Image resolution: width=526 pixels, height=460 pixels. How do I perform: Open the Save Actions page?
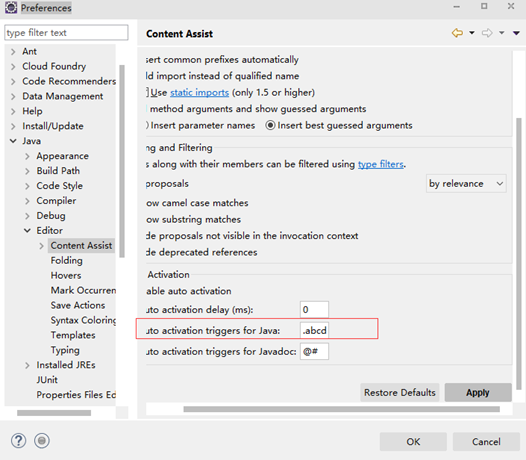pos(78,305)
